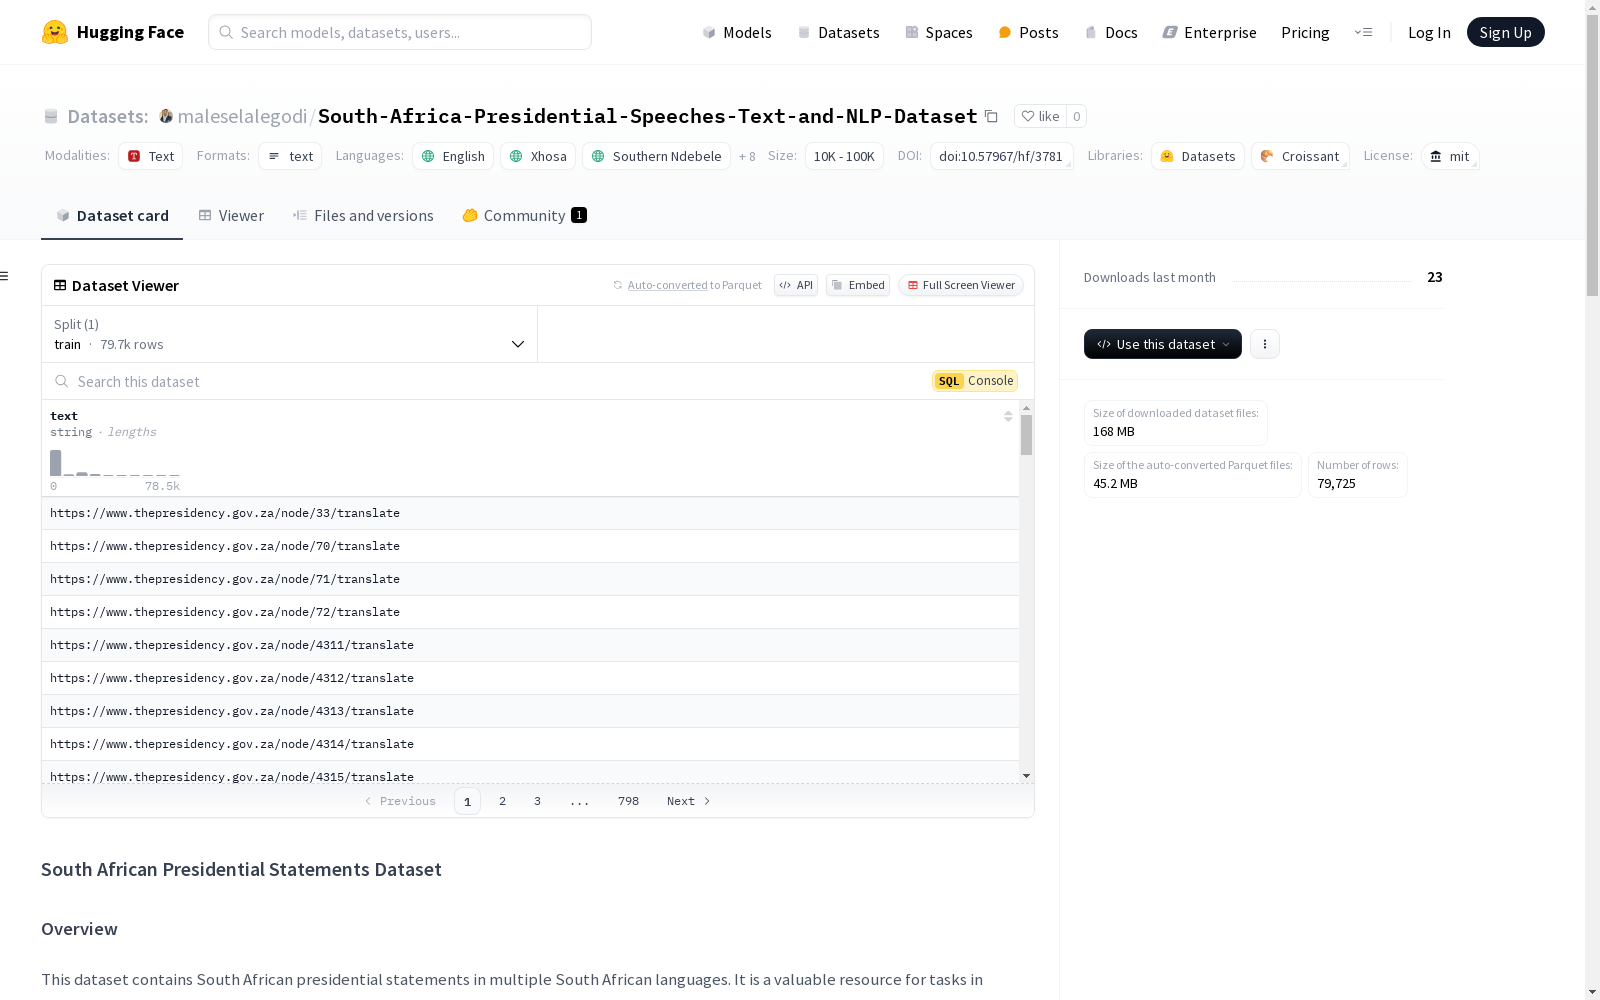Click the Datasets library tag
The height and width of the screenshot is (1000, 1600).
click(1198, 156)
